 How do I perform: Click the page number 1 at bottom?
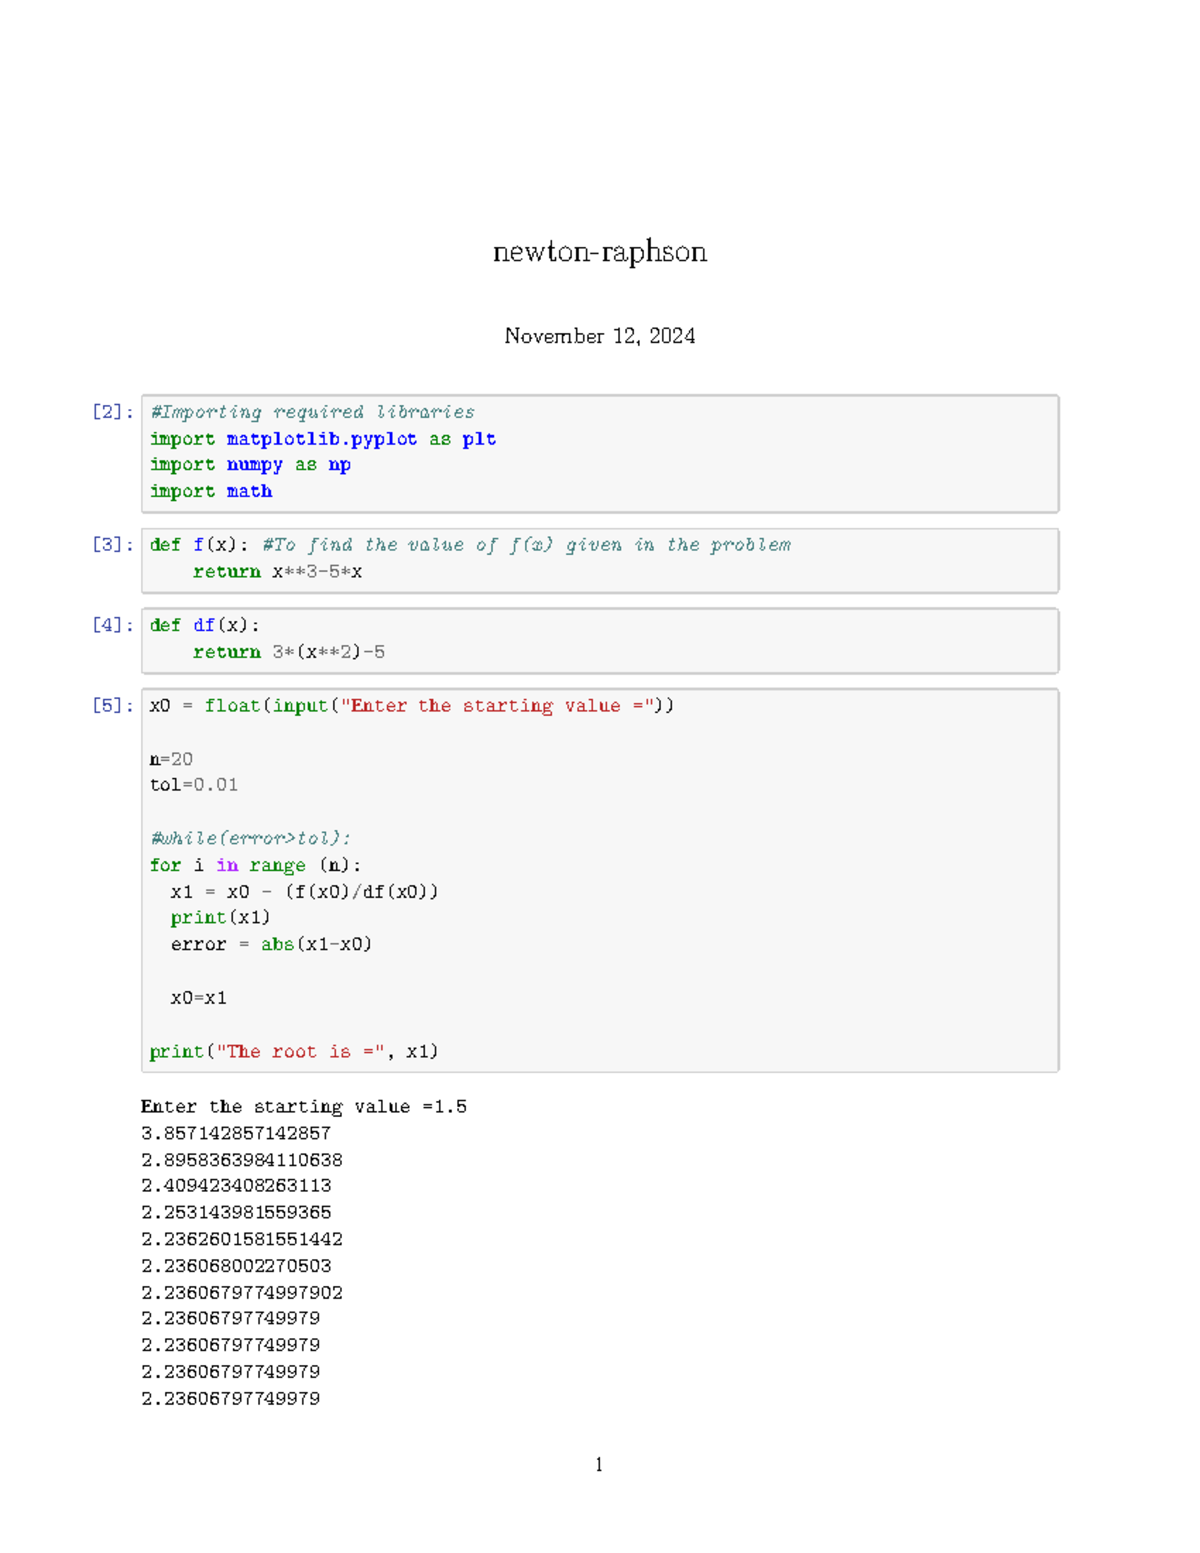pyautogui.click(x=599, y=1464)
